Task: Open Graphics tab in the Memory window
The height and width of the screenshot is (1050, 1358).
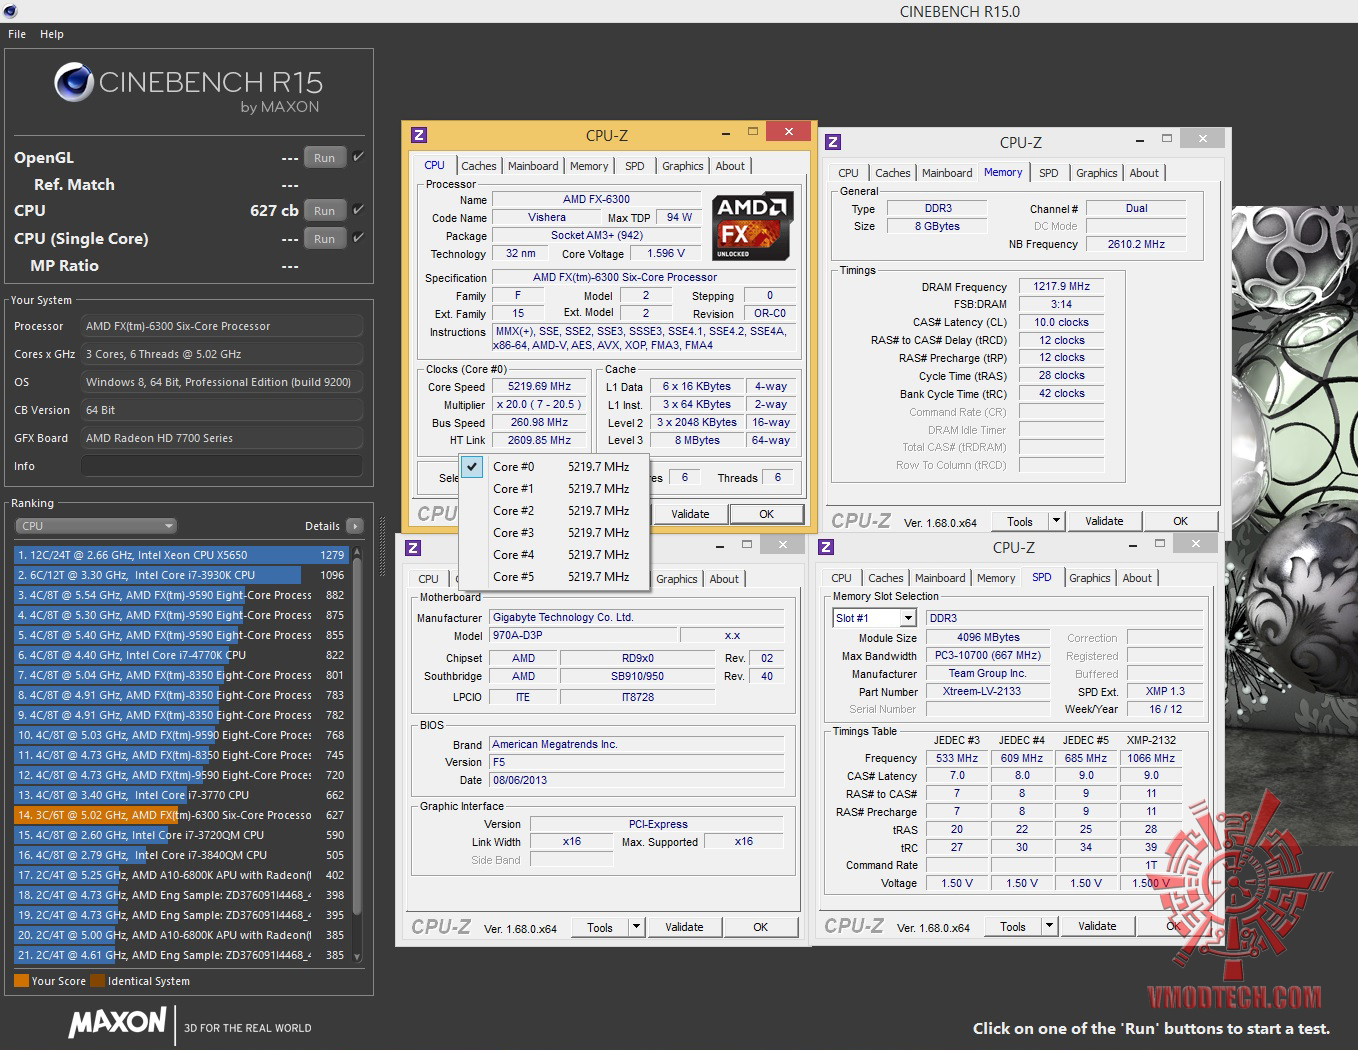Action: coord(1097,173)
